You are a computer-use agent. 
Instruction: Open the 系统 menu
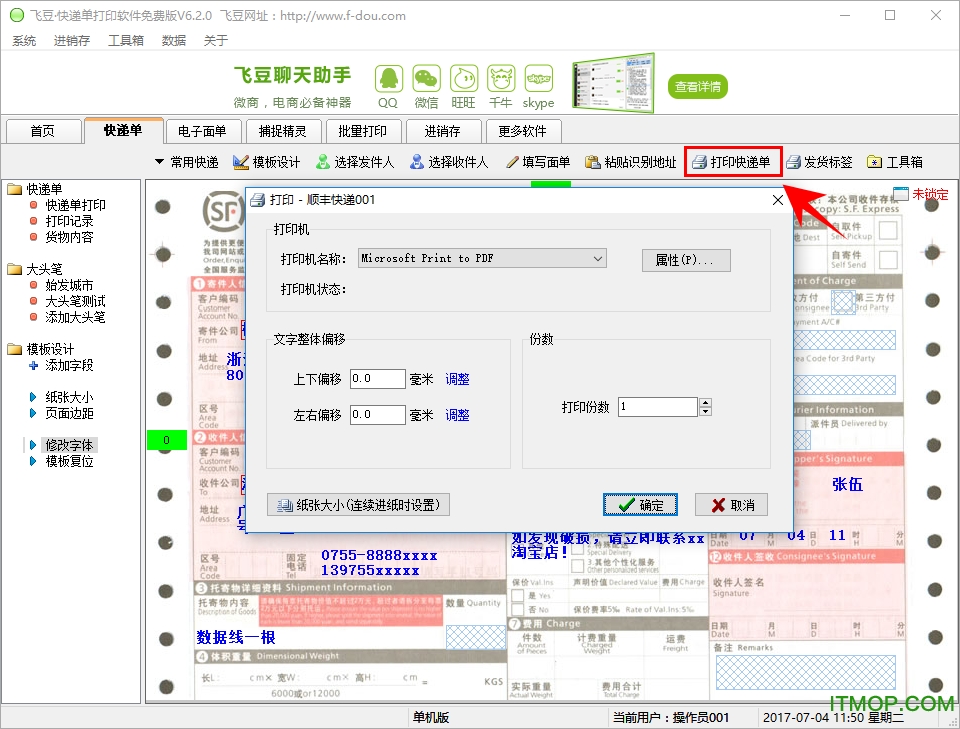tap(24, 40)
